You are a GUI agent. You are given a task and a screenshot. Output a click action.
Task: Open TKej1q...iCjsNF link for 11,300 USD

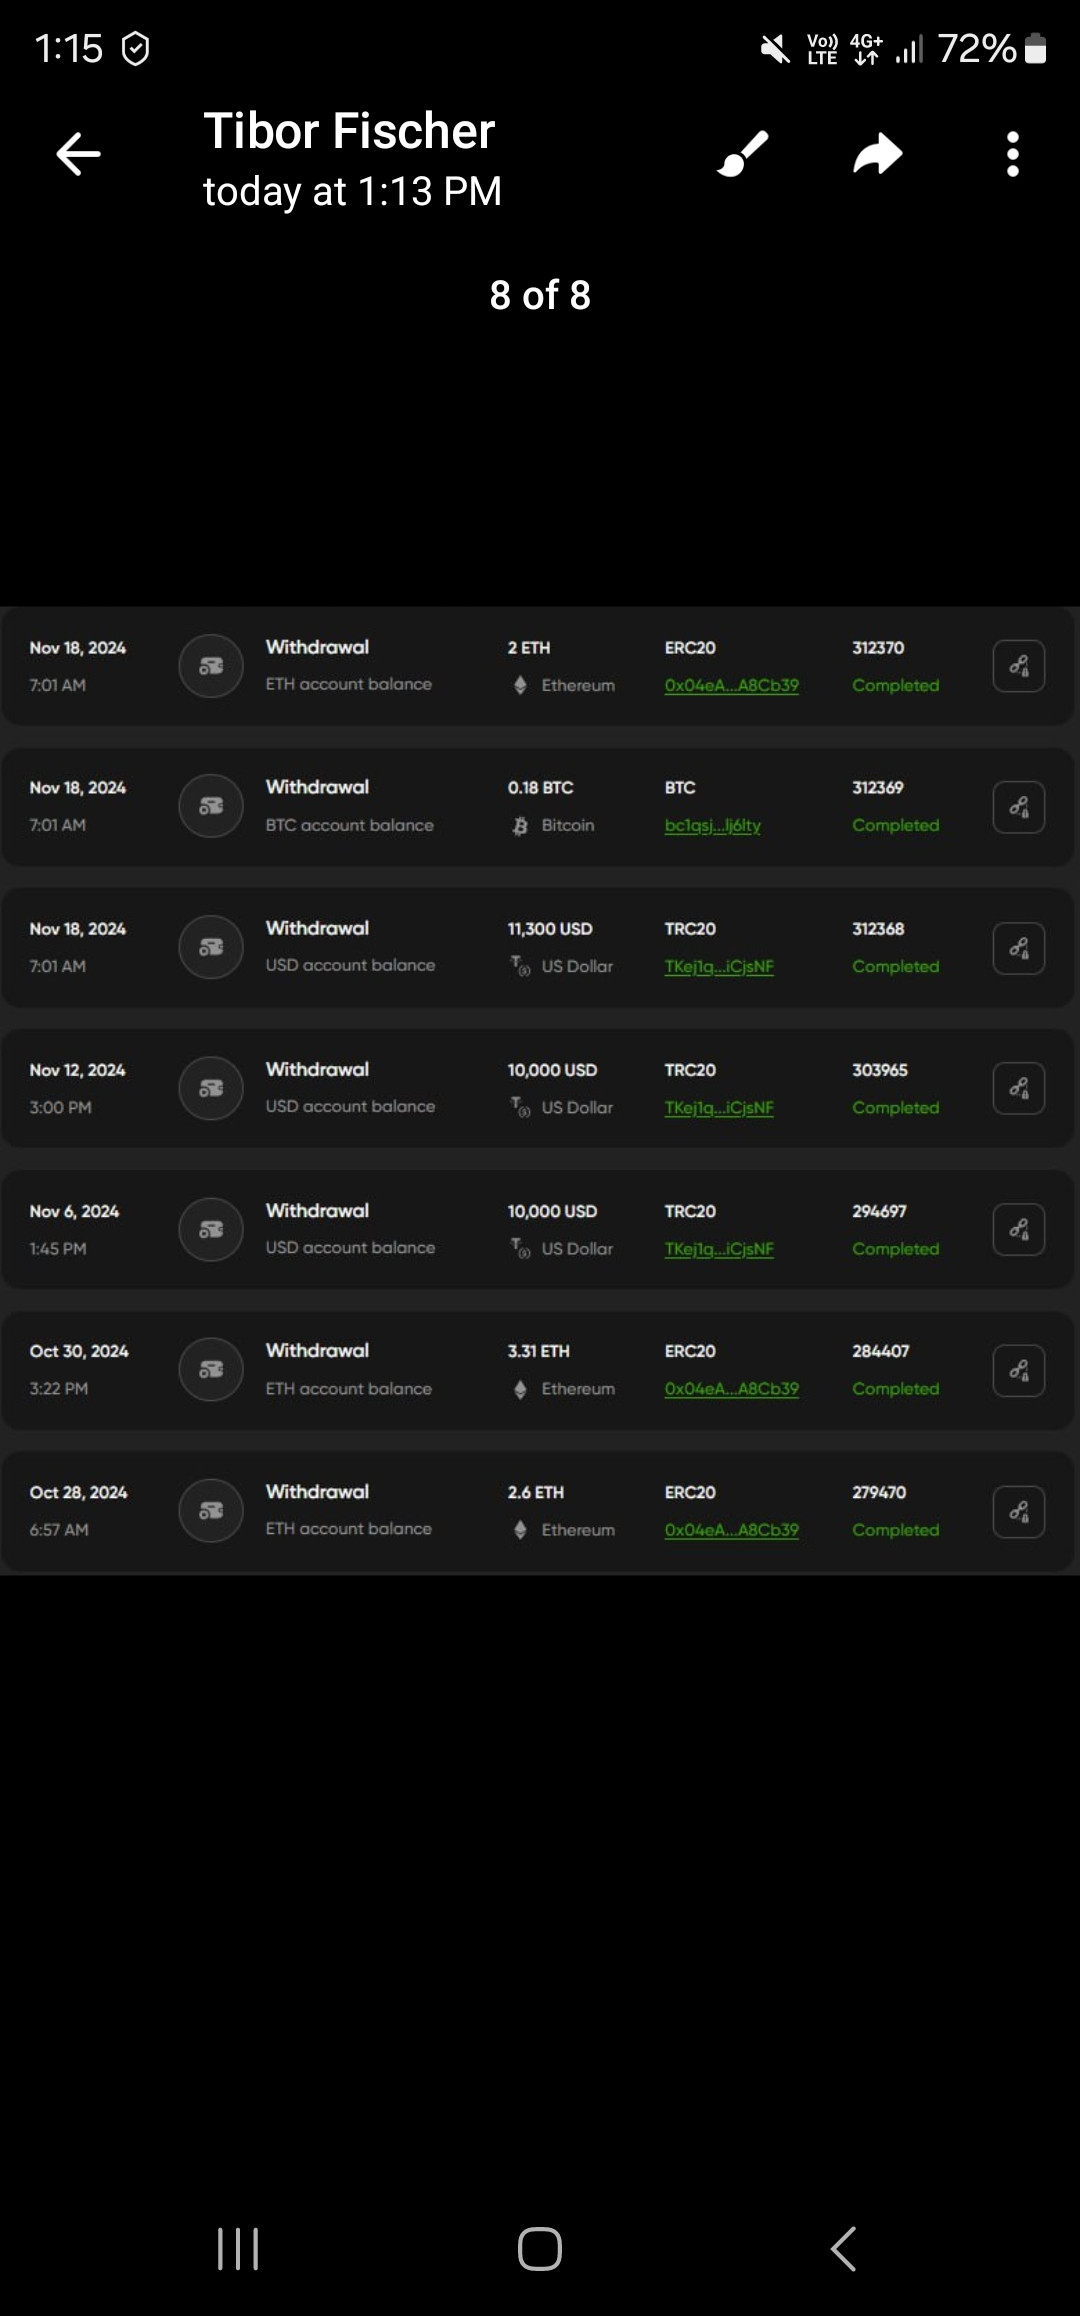719,967
